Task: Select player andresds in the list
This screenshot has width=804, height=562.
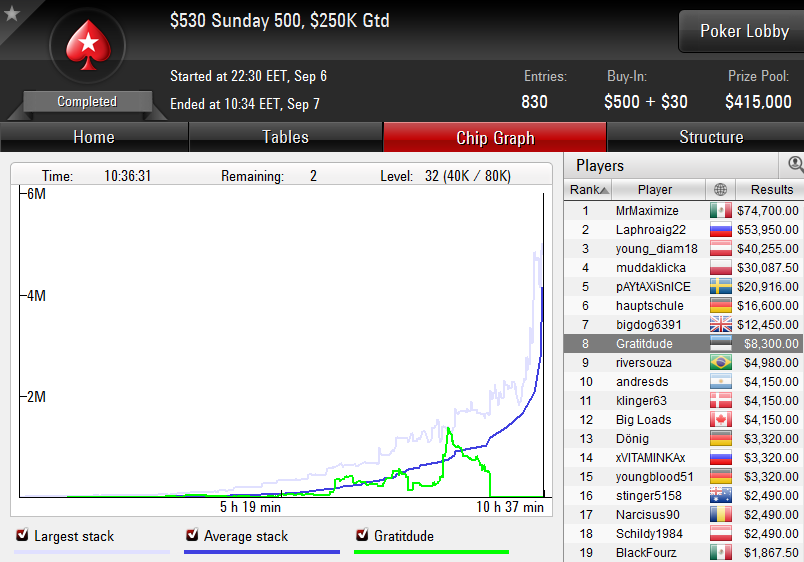Action: pyautogui.click(x=642, y=382)
